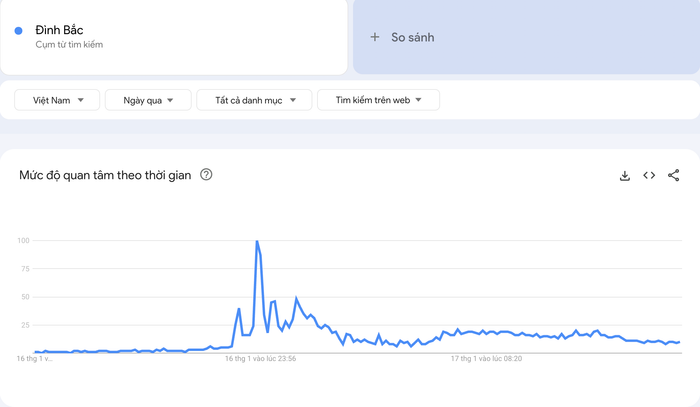Share the interest over time chart
This screenshot has height=407, width=700.
click(x=673, y=175)
